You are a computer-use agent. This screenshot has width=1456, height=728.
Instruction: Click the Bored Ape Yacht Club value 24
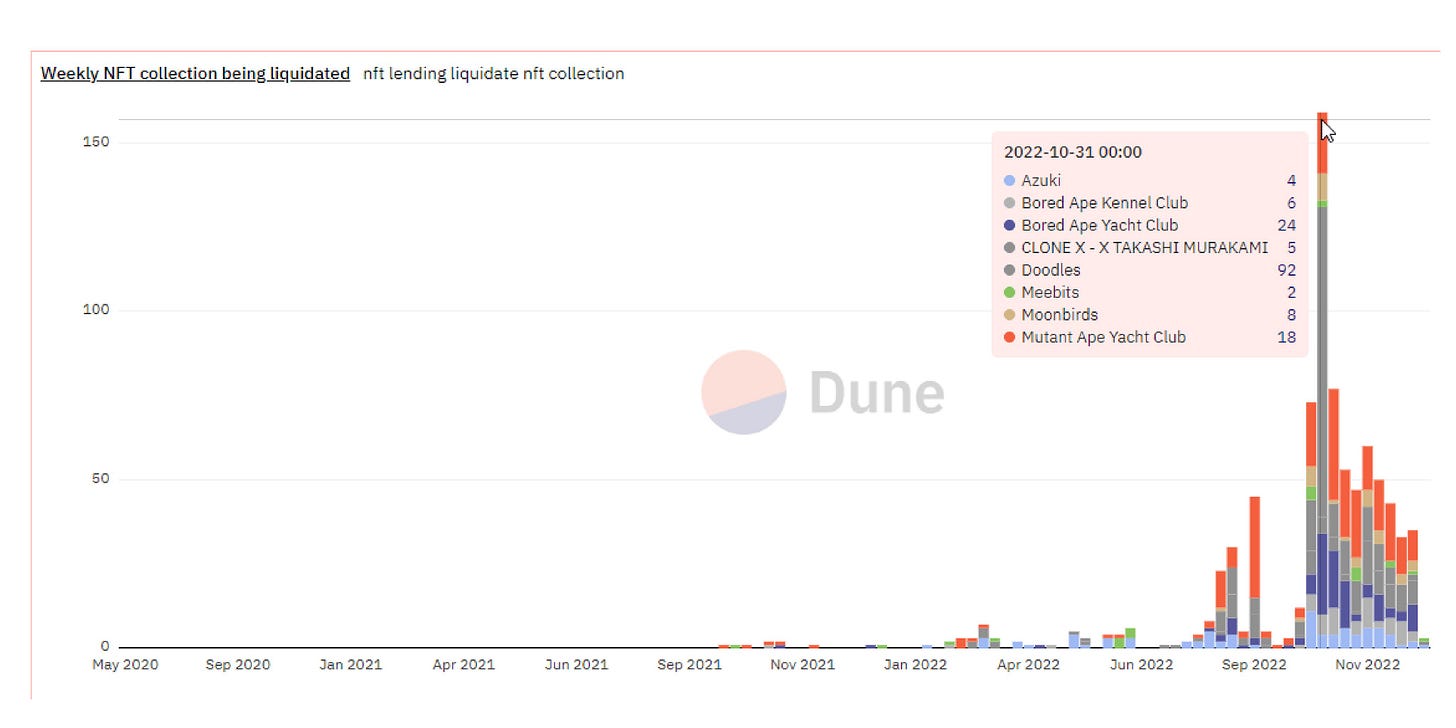(1286, 226)
